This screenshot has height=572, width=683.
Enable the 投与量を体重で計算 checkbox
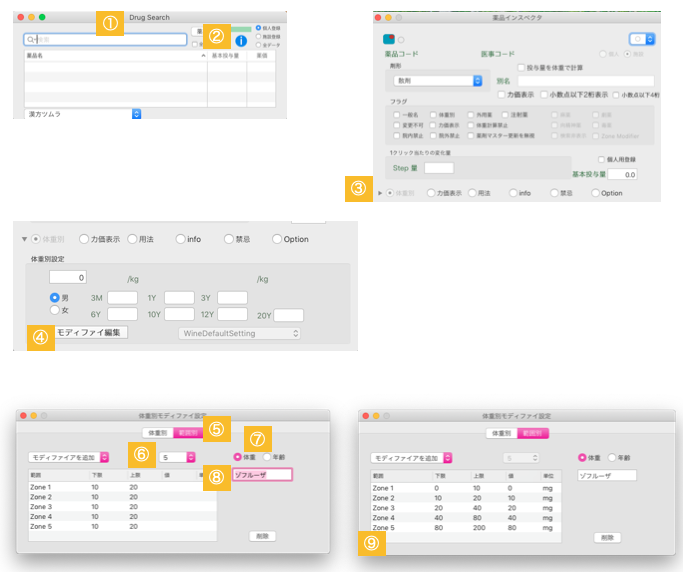pyautogui.click(x=521, y=66)
